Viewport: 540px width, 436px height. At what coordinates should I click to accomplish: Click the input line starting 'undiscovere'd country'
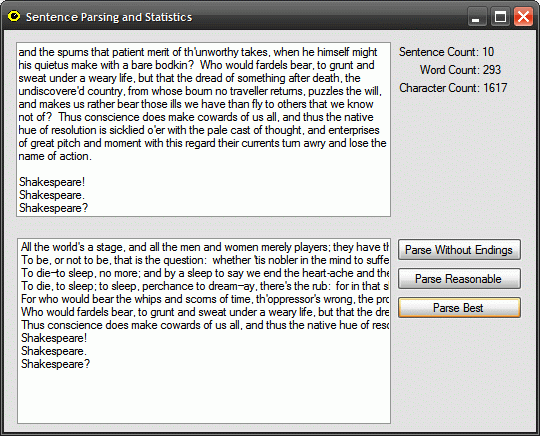[200, 91]
